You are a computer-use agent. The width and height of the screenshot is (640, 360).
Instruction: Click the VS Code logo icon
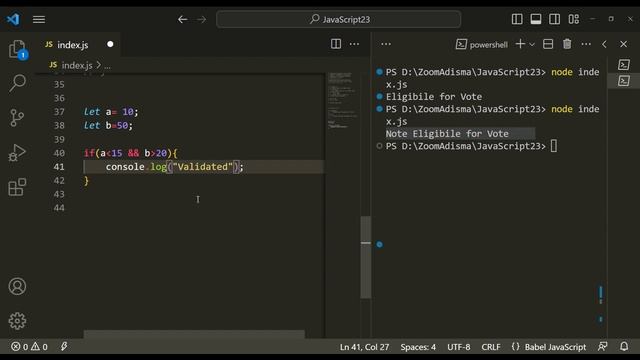(13, 19)
